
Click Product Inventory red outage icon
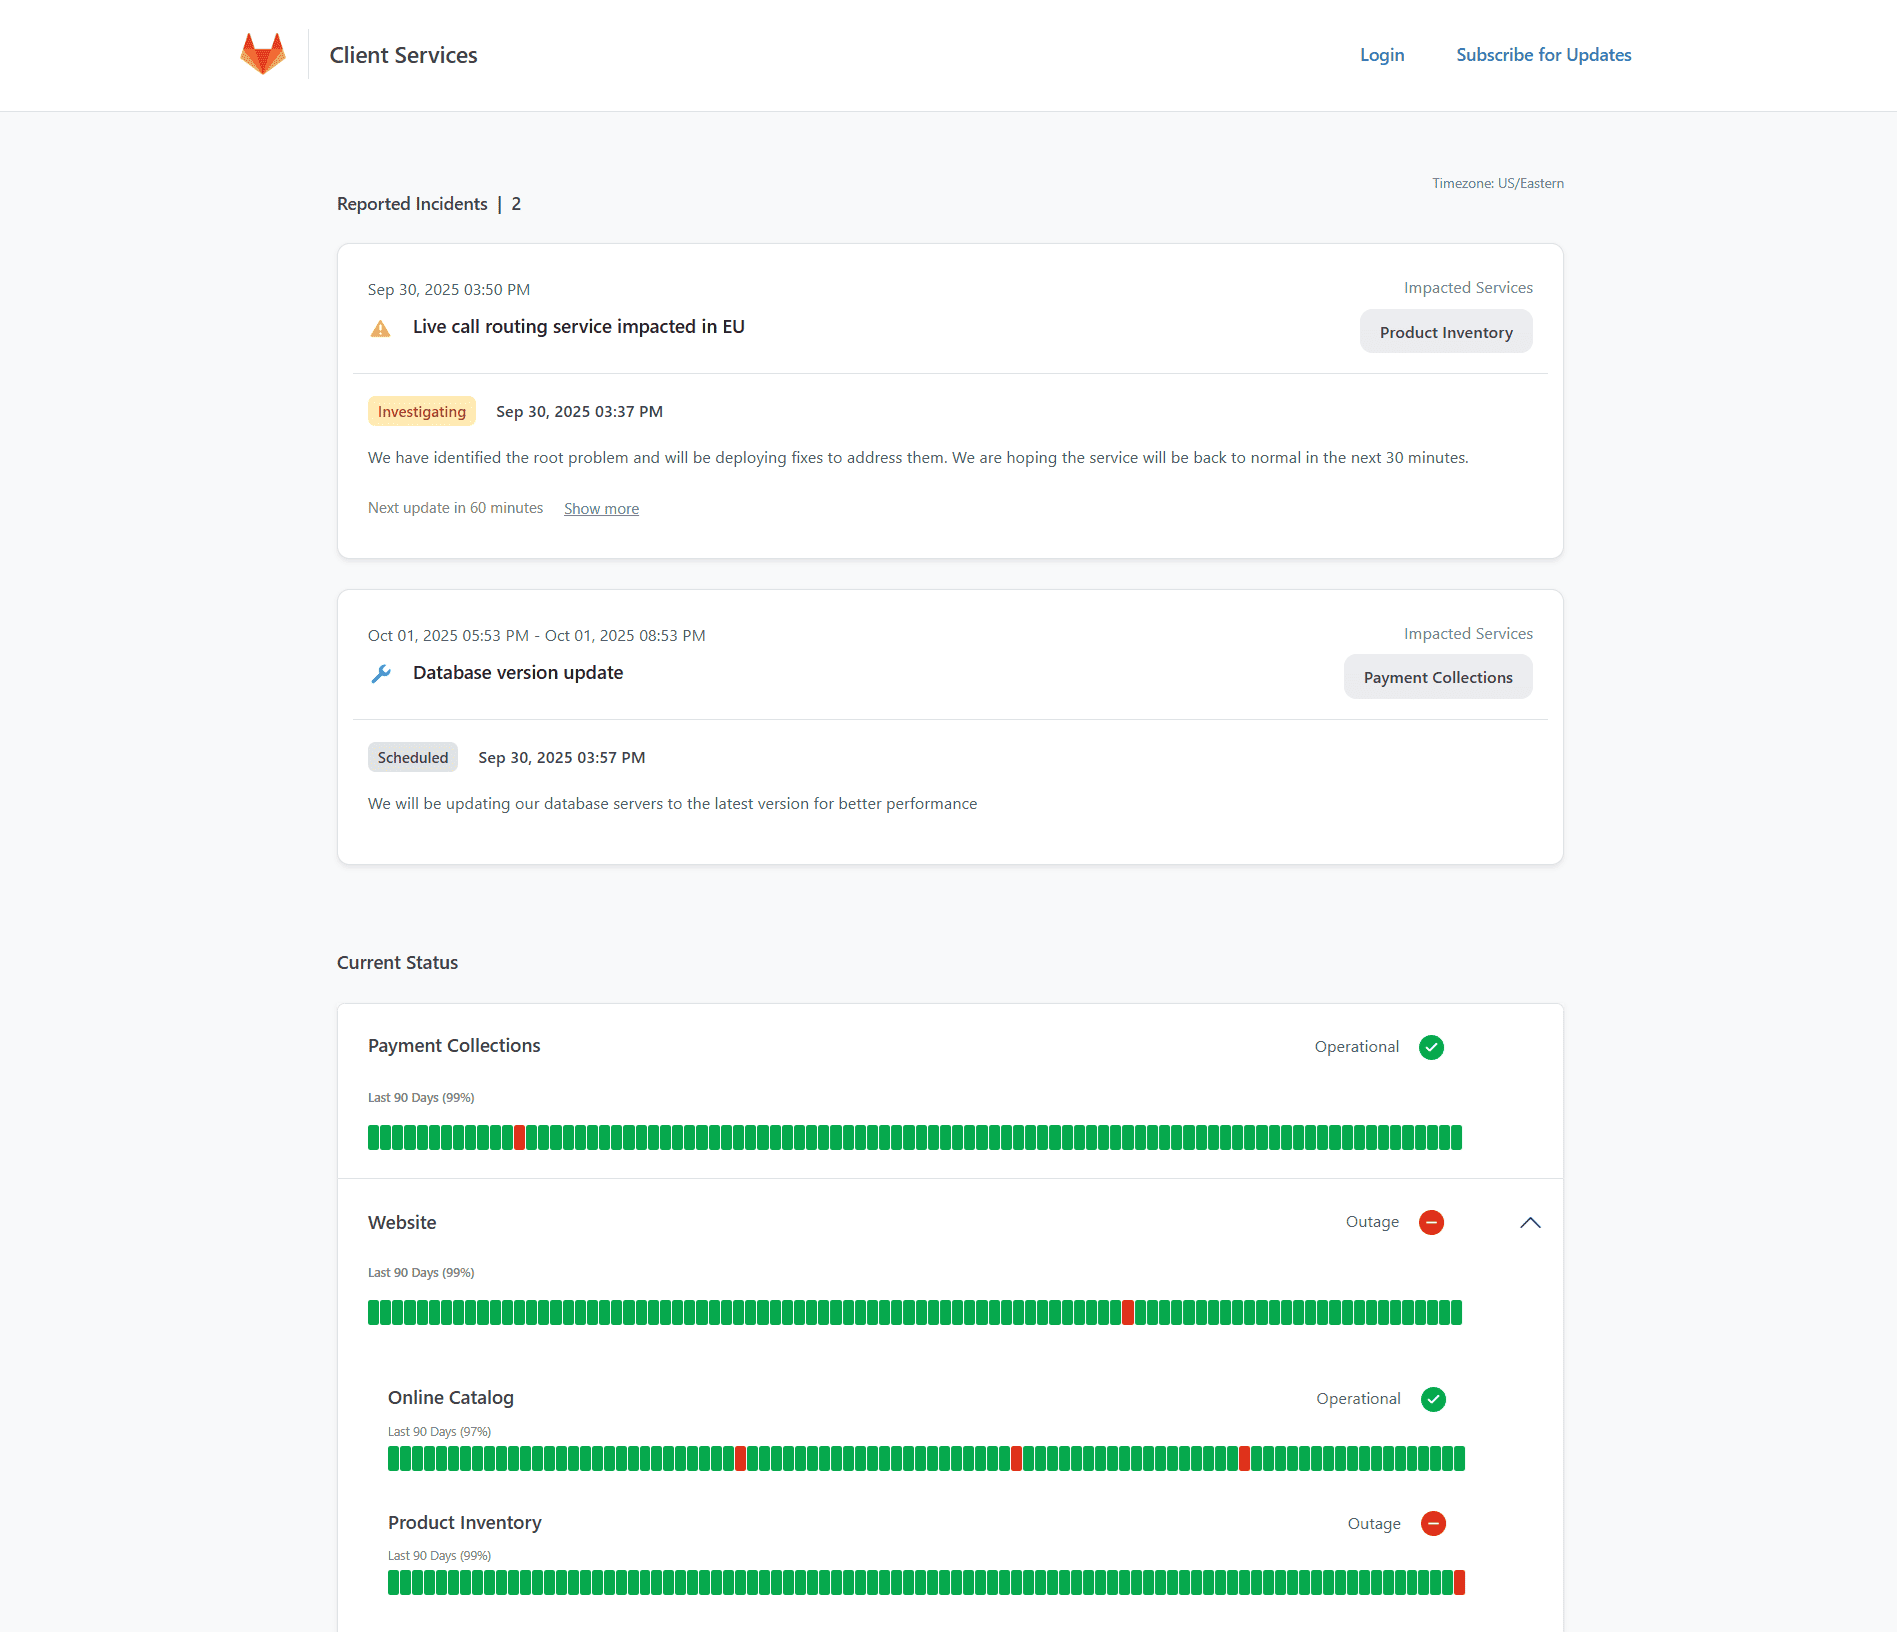click(x=1433, y=1523)
